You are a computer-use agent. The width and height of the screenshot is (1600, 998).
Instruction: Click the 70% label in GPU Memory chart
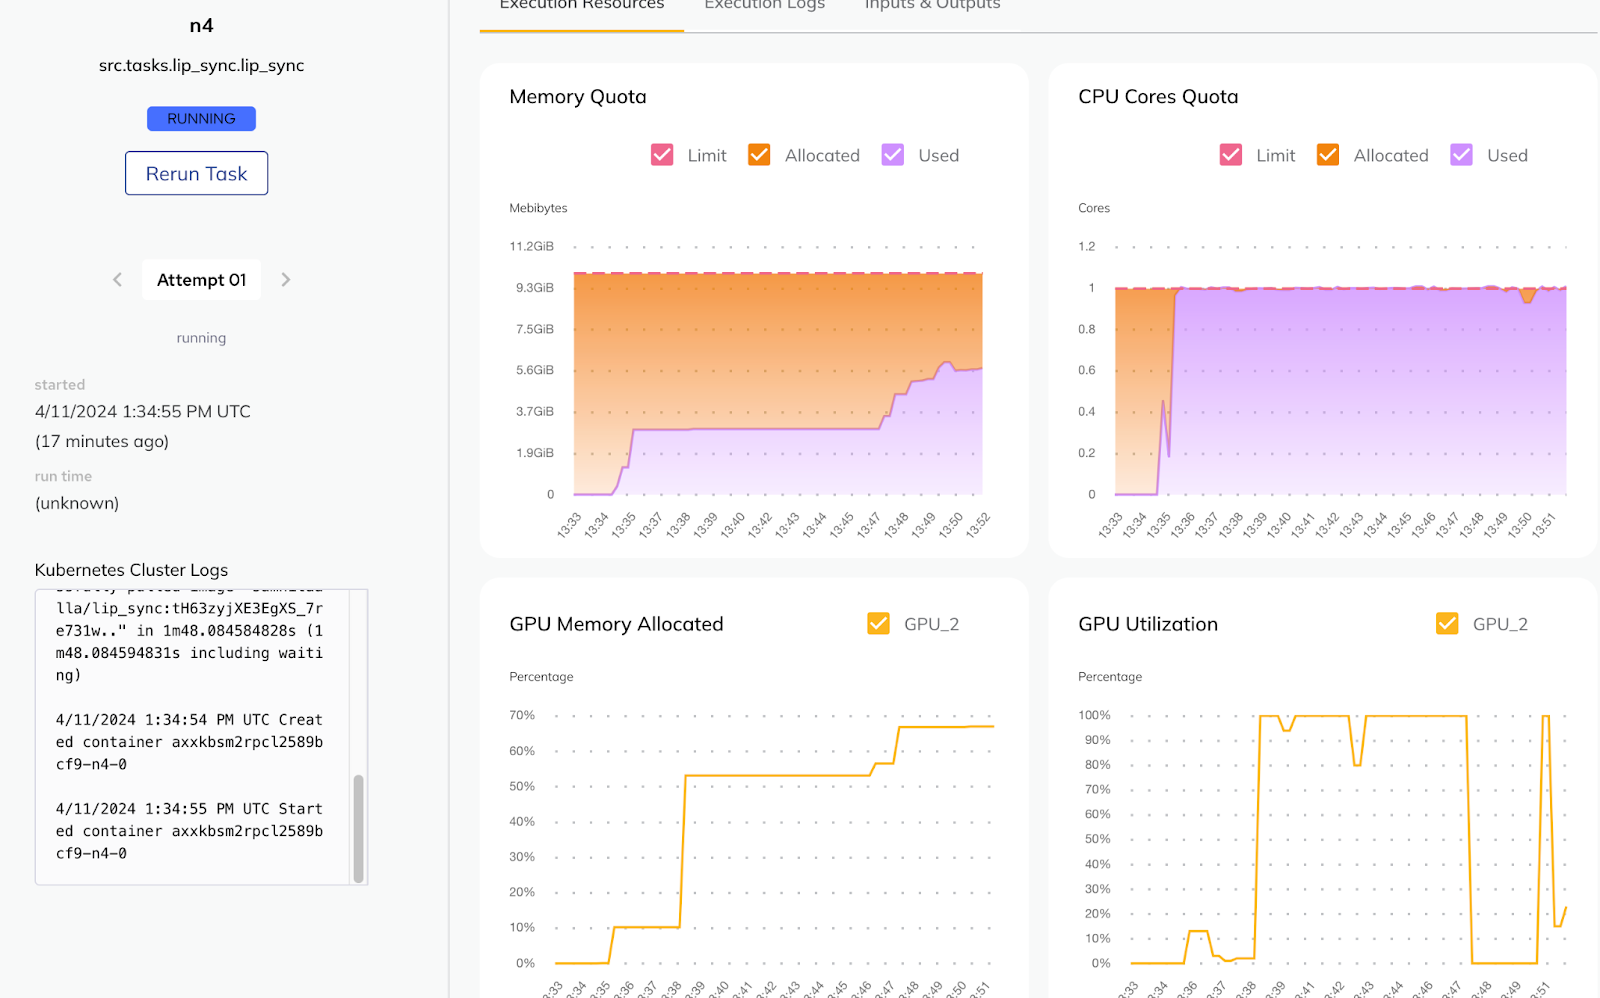[x=522, y=715]
